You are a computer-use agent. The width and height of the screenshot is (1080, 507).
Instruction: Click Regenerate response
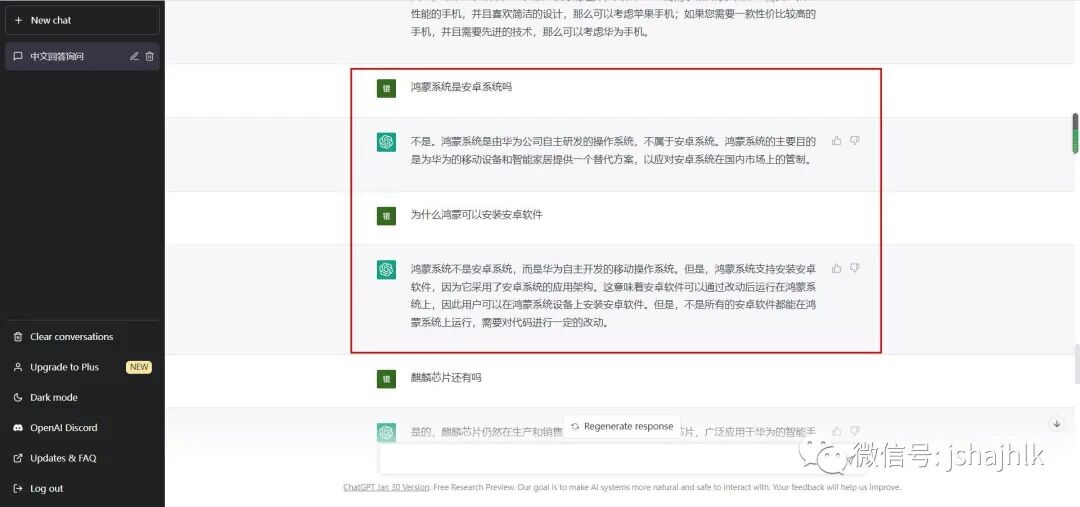[x=622, y=426]
